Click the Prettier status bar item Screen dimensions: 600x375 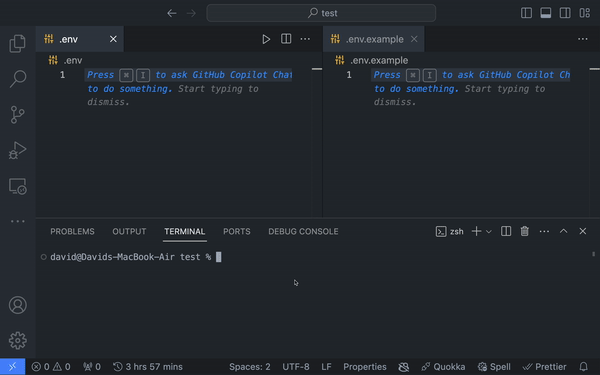click(544, 367)
